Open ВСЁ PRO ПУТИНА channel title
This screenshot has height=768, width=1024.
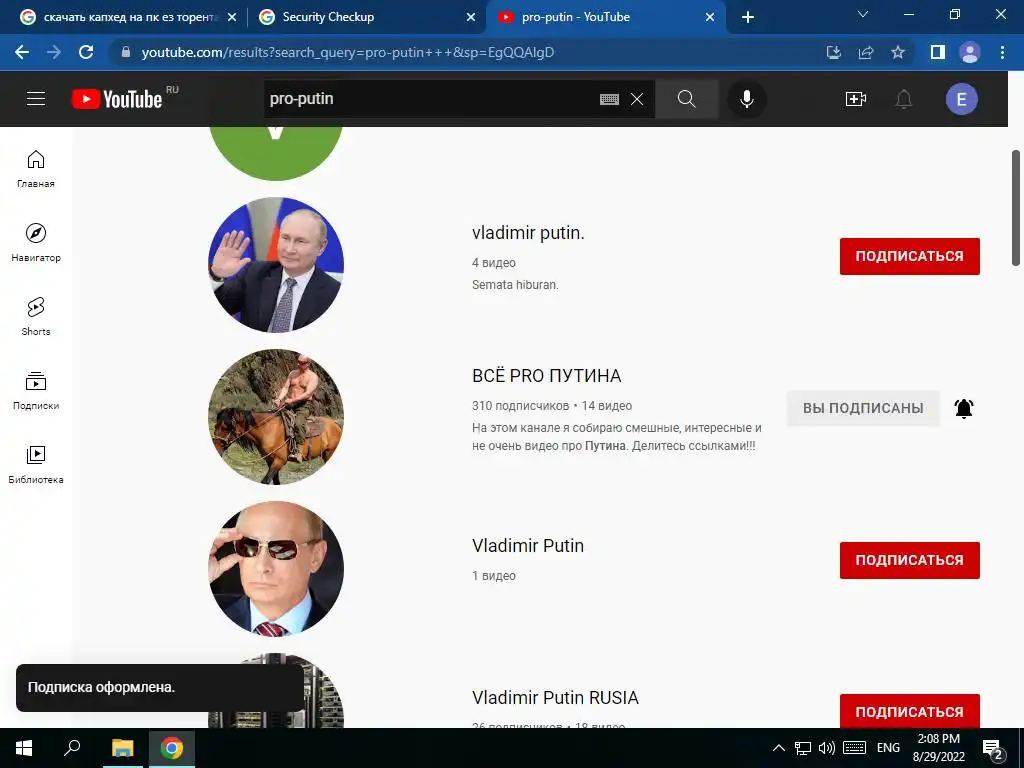[547, 376]
